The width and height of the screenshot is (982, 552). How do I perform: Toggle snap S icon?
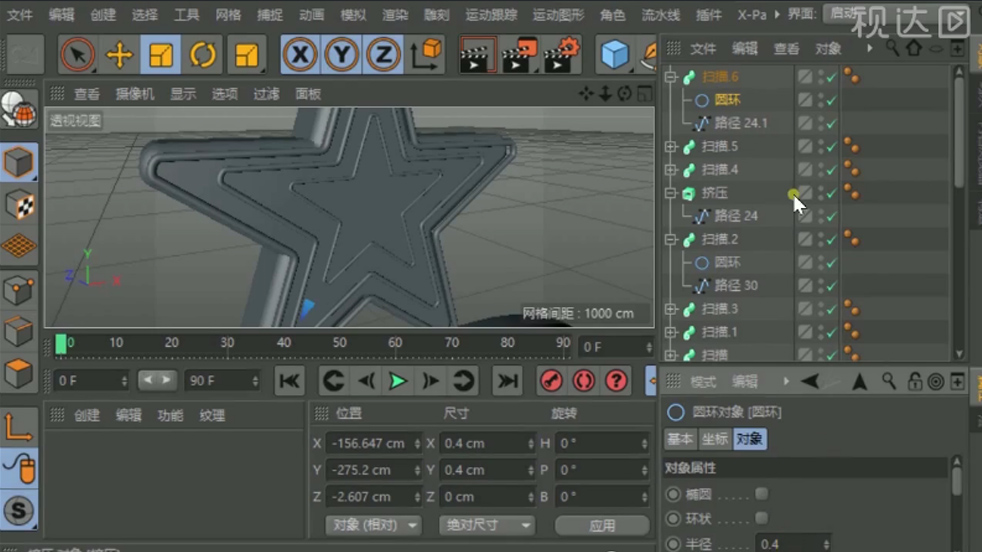[18, 511]
